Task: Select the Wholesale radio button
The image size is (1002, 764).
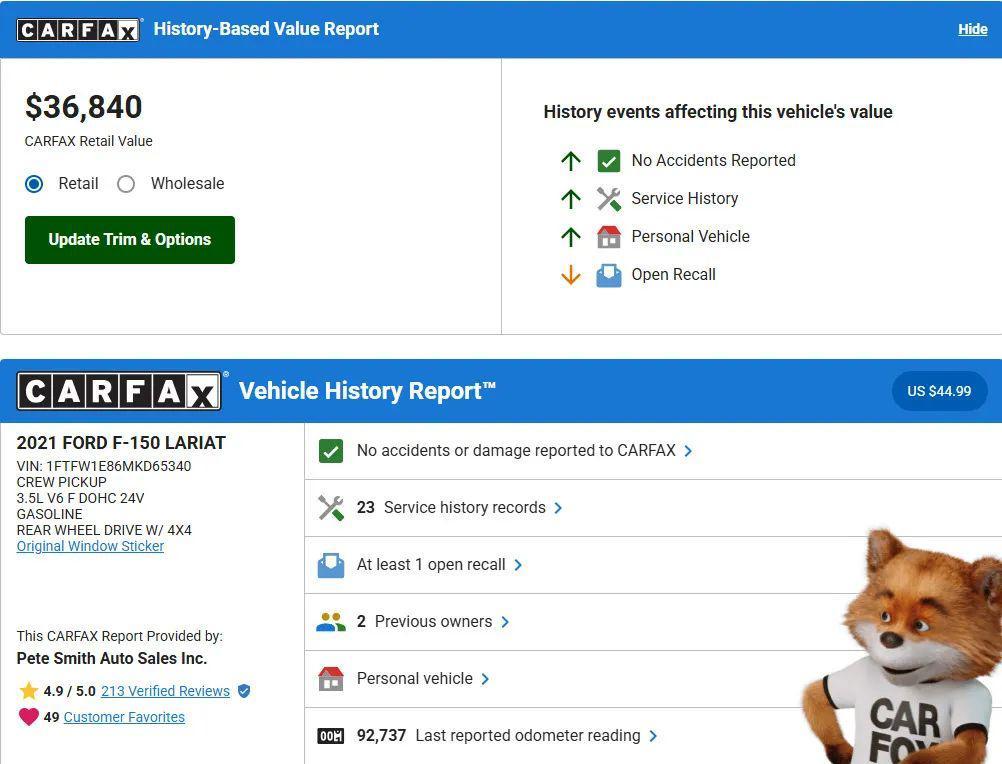Action: click(x=126, y=184)
